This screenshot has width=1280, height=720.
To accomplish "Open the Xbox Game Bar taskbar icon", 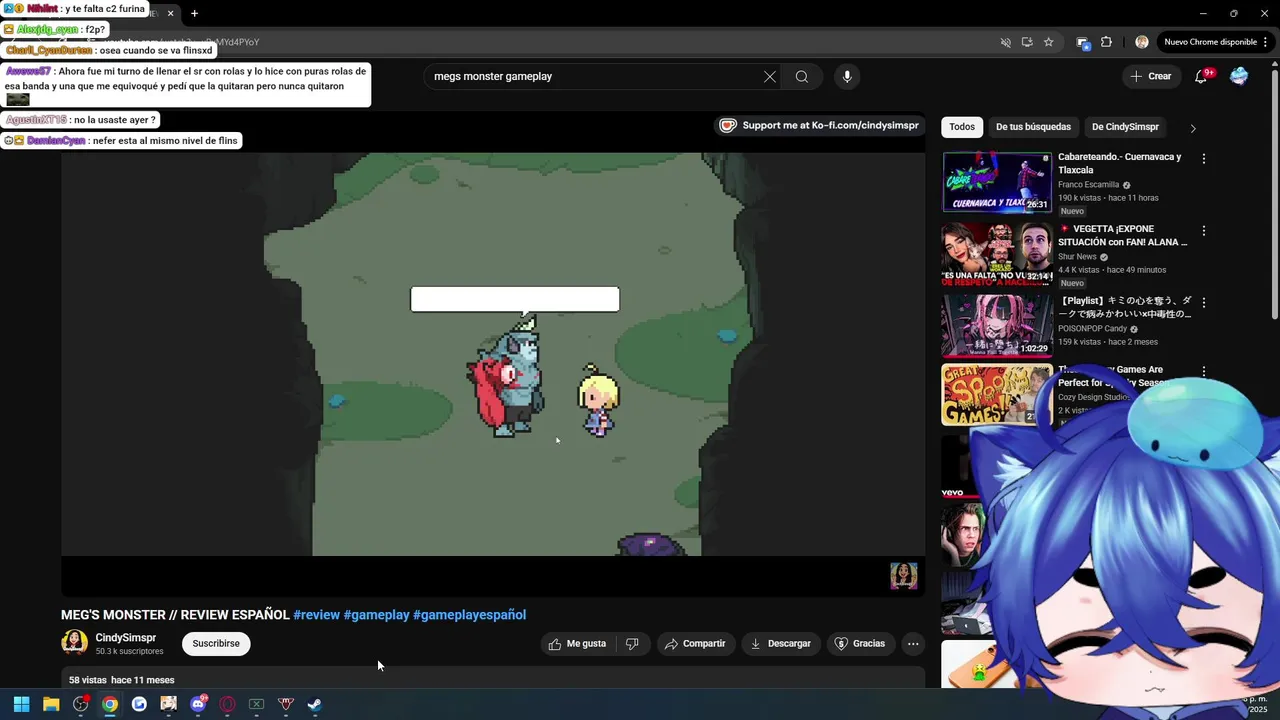I will [x=256, y=704].
